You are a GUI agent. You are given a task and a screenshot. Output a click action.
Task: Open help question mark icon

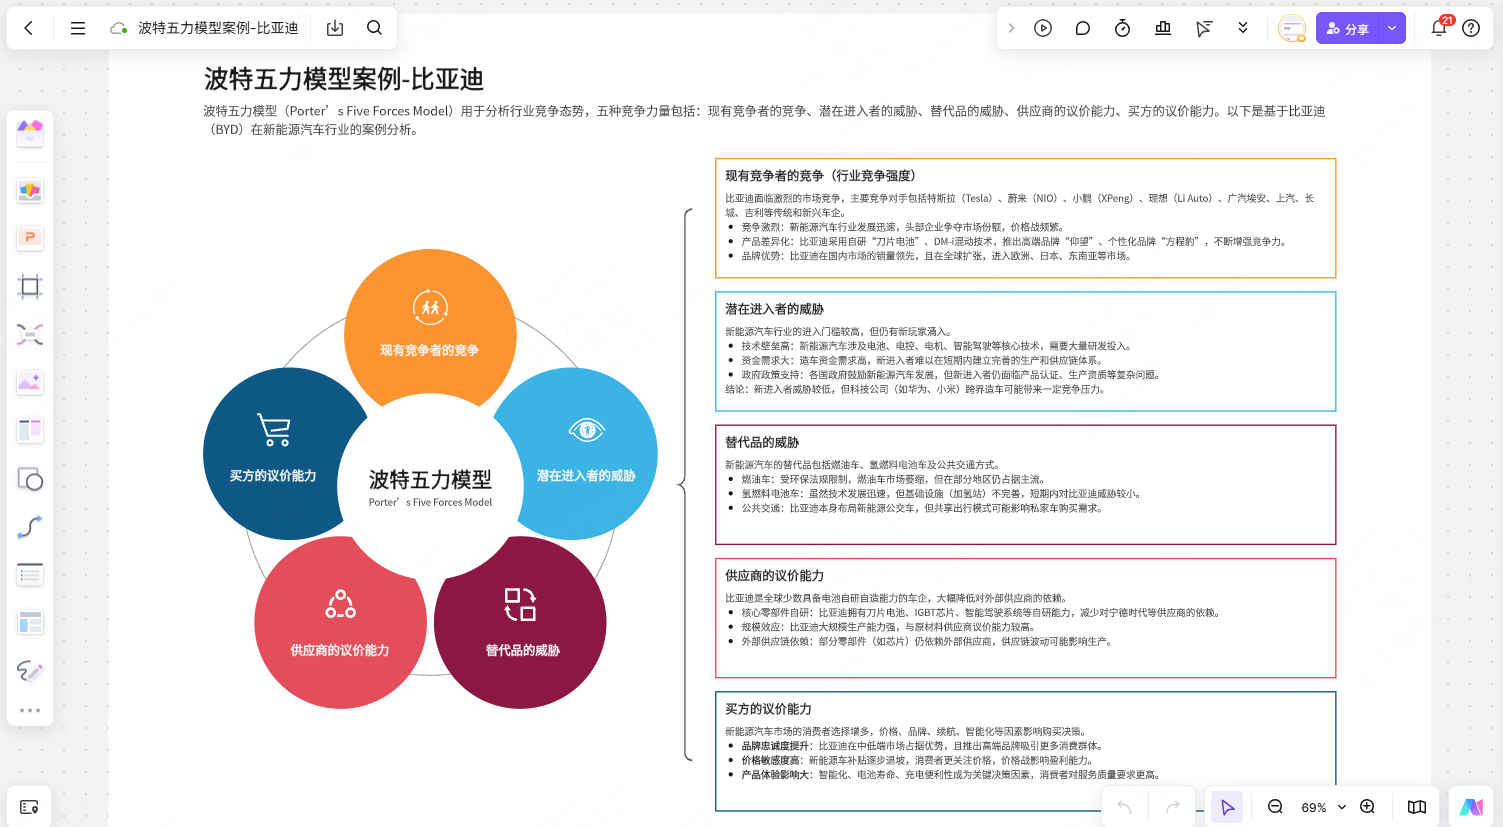pyautogui.click(x=1471, y=28)
